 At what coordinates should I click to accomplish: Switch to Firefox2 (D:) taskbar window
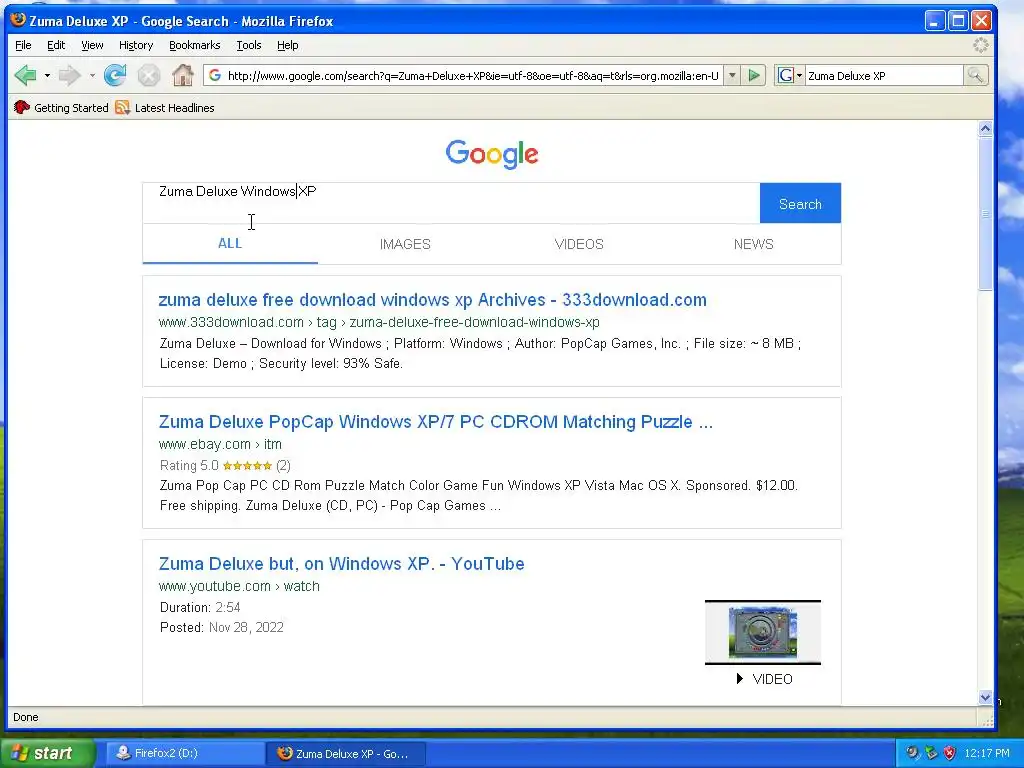point(185,753)
